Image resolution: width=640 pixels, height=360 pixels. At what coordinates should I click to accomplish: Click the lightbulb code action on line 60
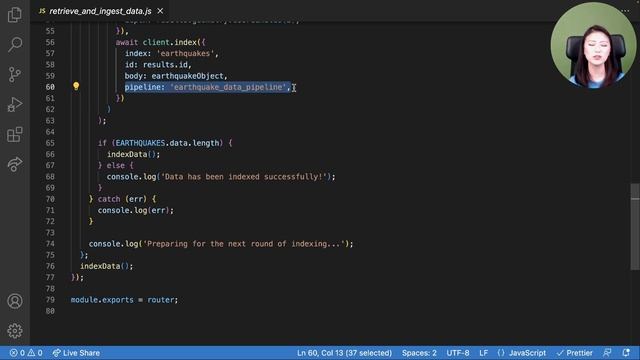(76, 86)
